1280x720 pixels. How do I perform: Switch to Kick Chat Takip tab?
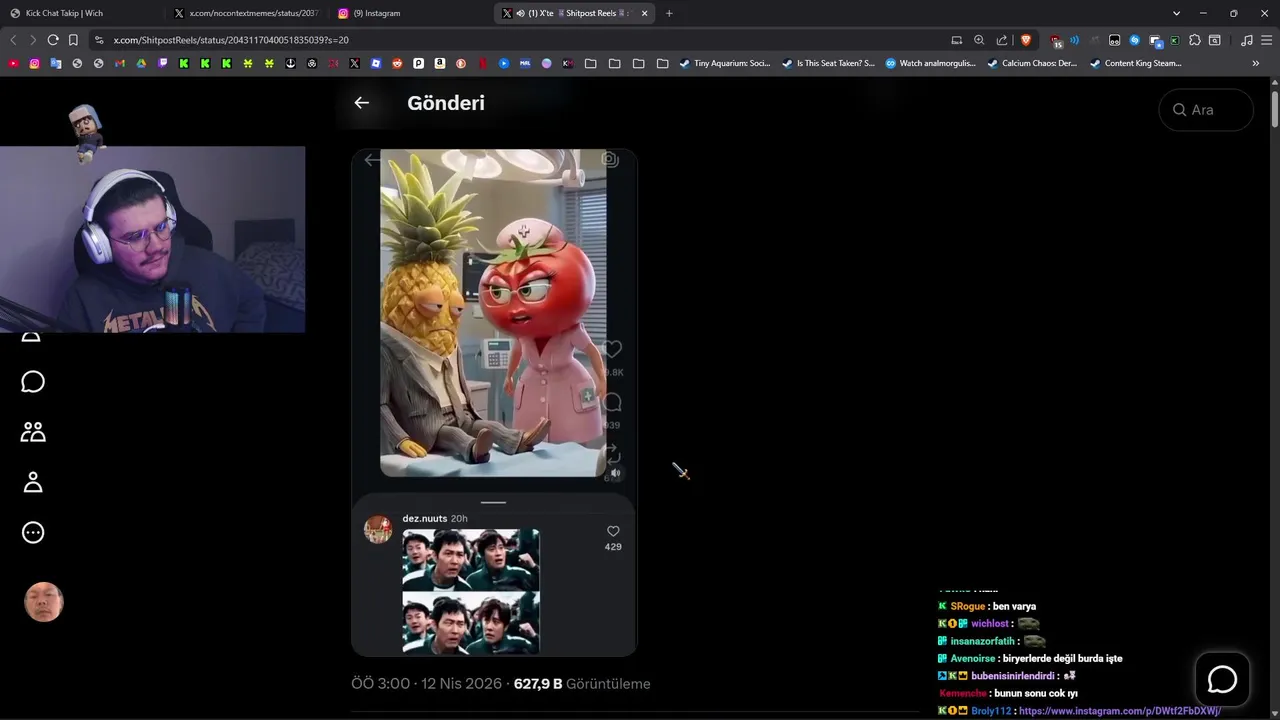[82, 13]
